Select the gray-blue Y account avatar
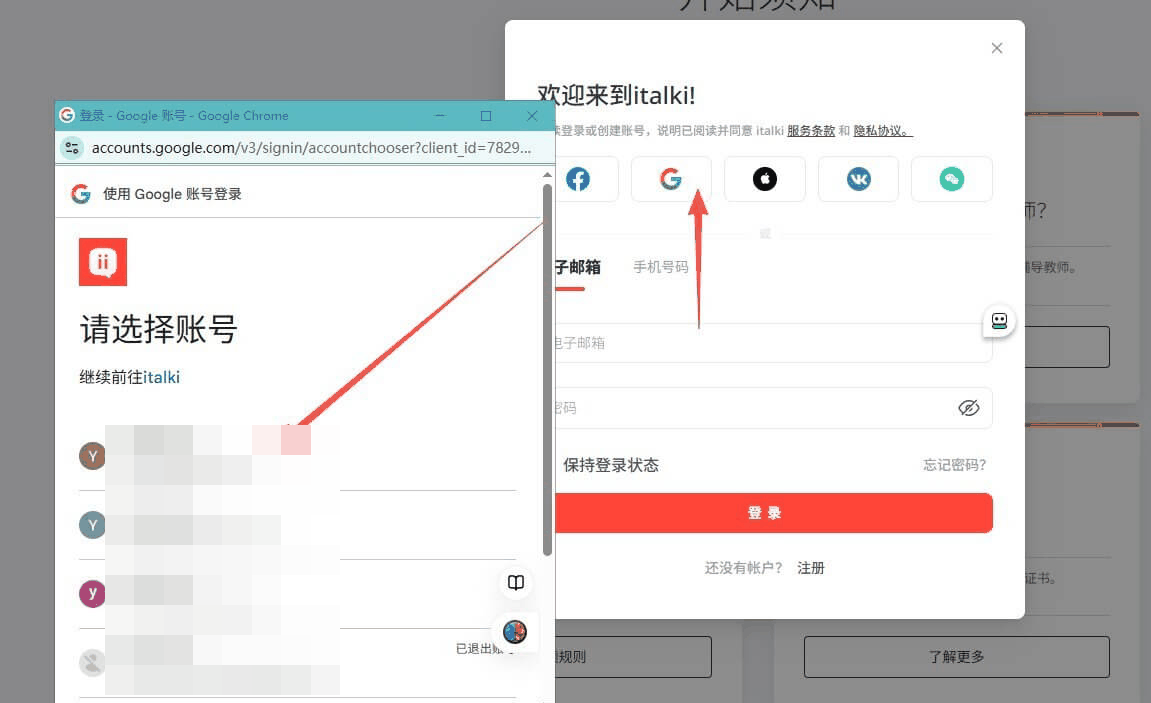Image resolution: width=1151 pixels, height=703 pixels. coord(92,525)
